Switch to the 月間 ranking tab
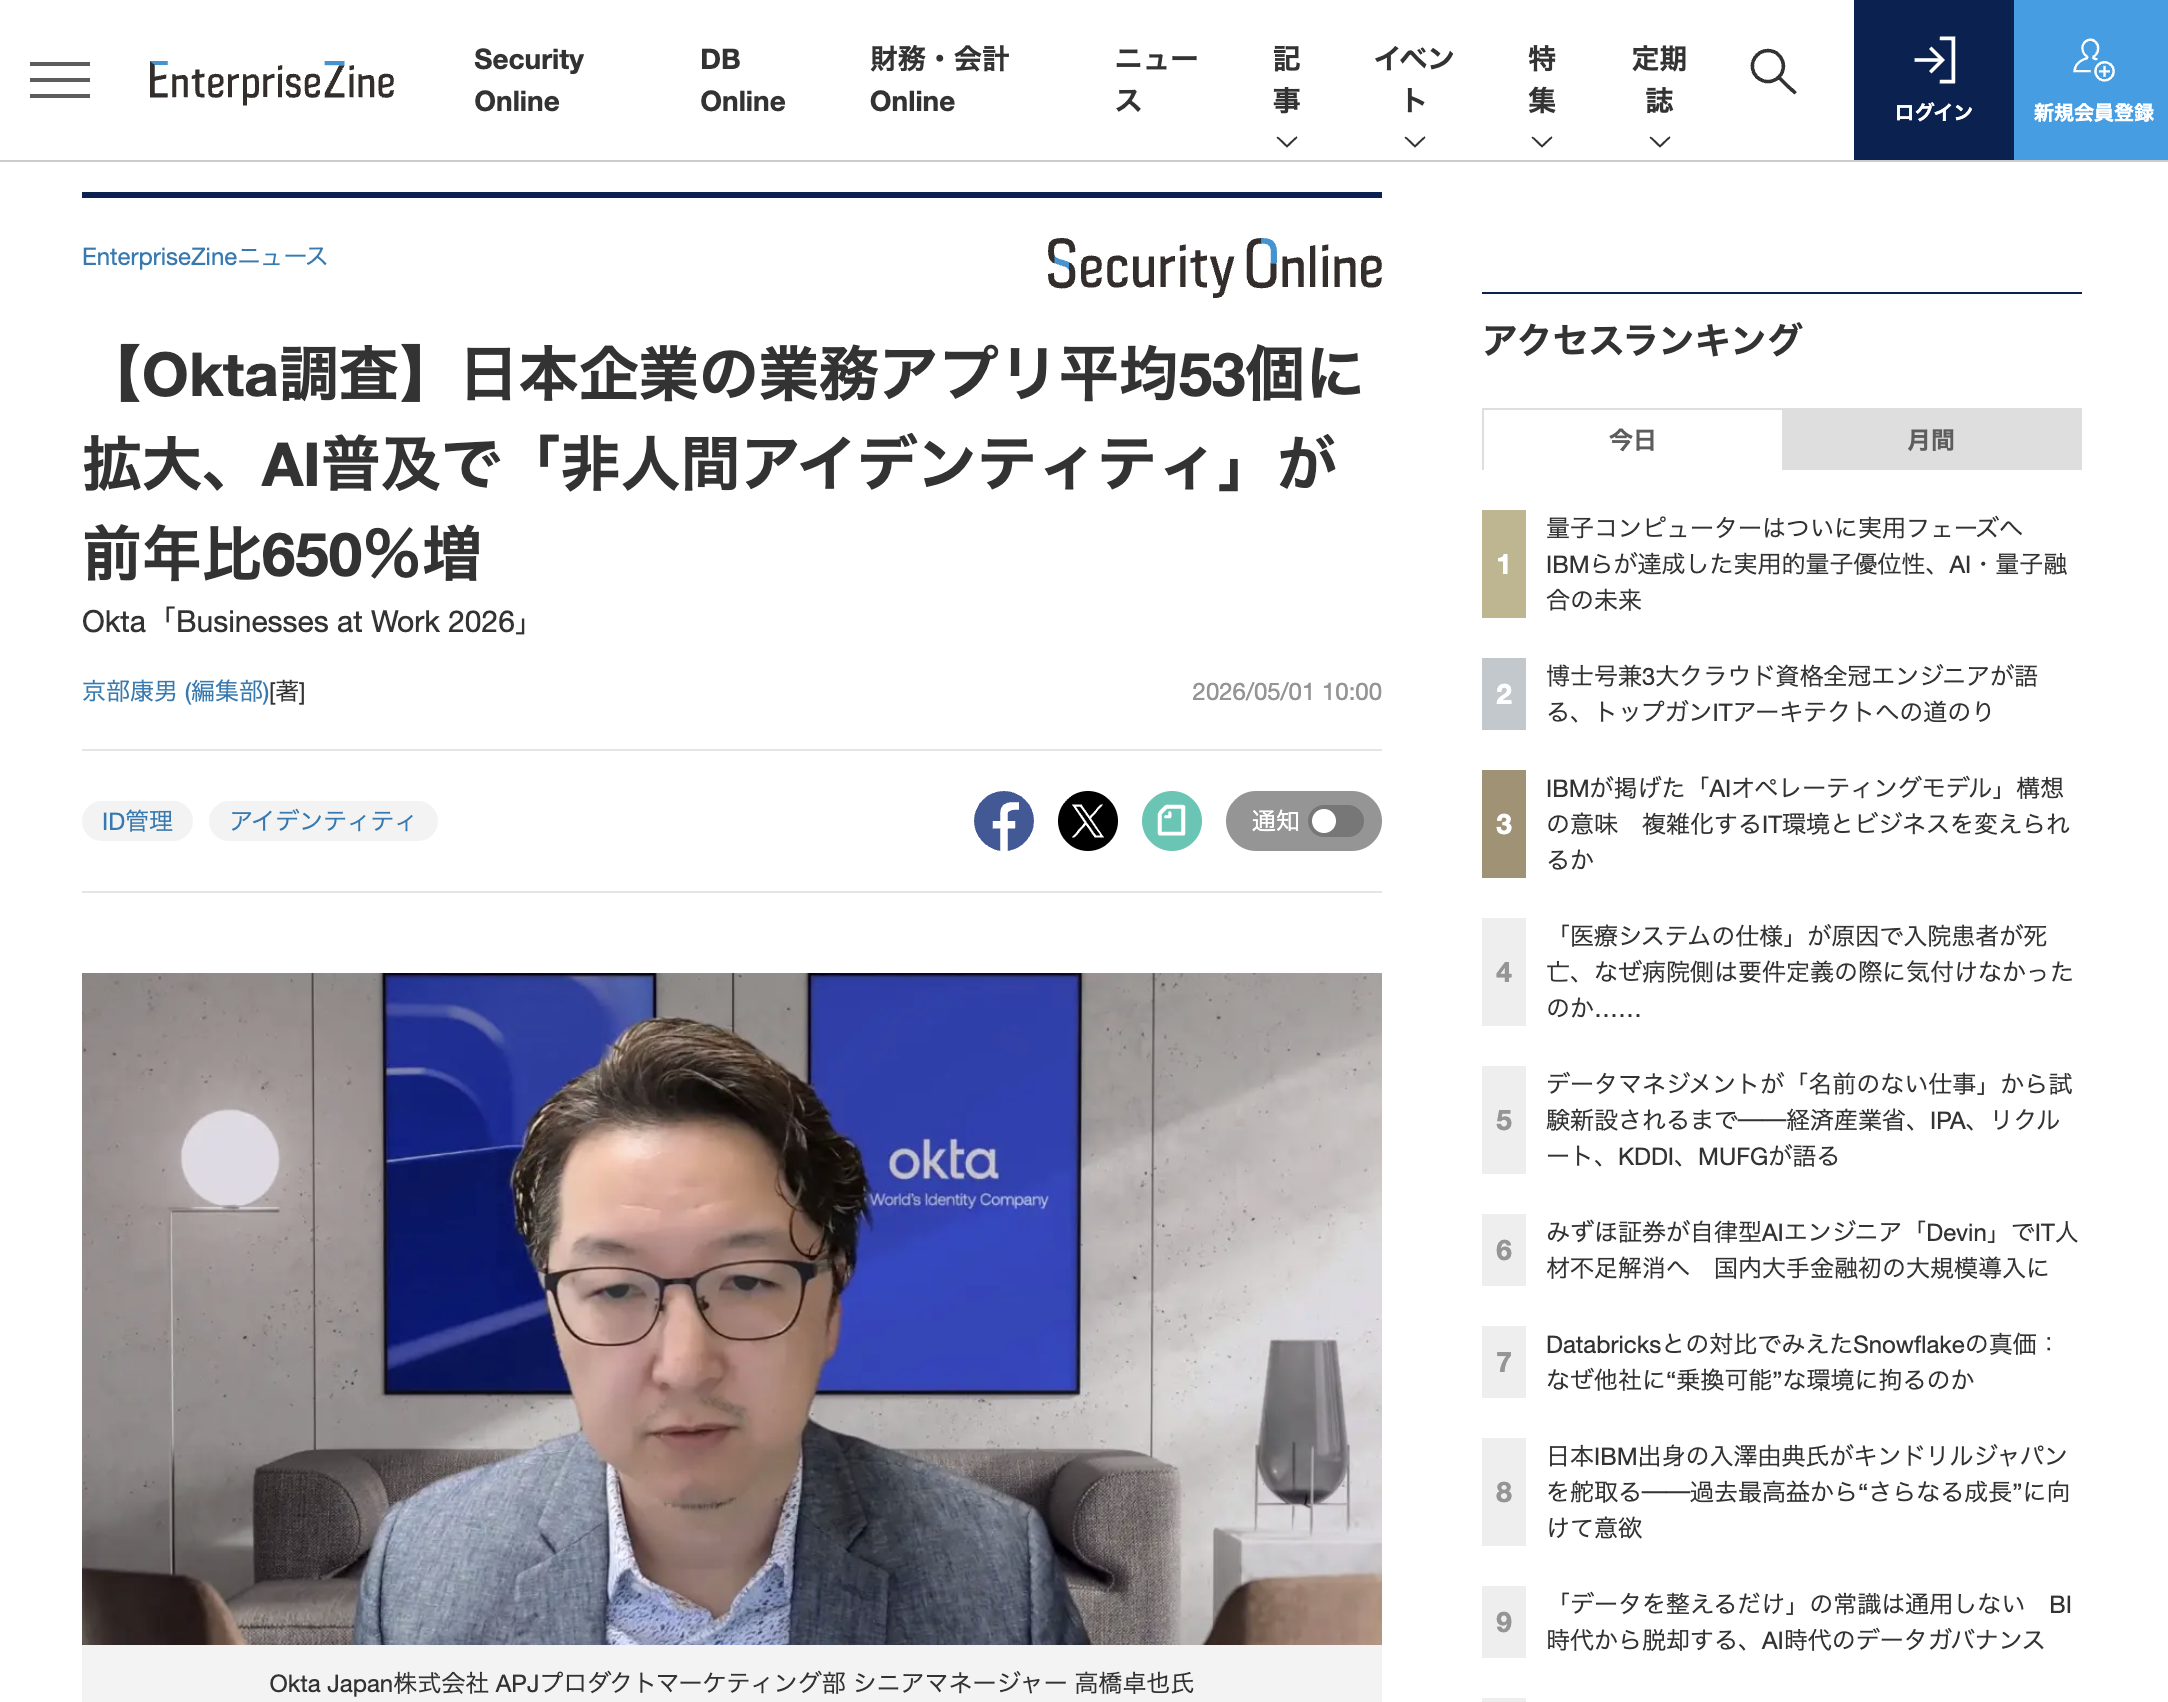 click(1932, 439)
